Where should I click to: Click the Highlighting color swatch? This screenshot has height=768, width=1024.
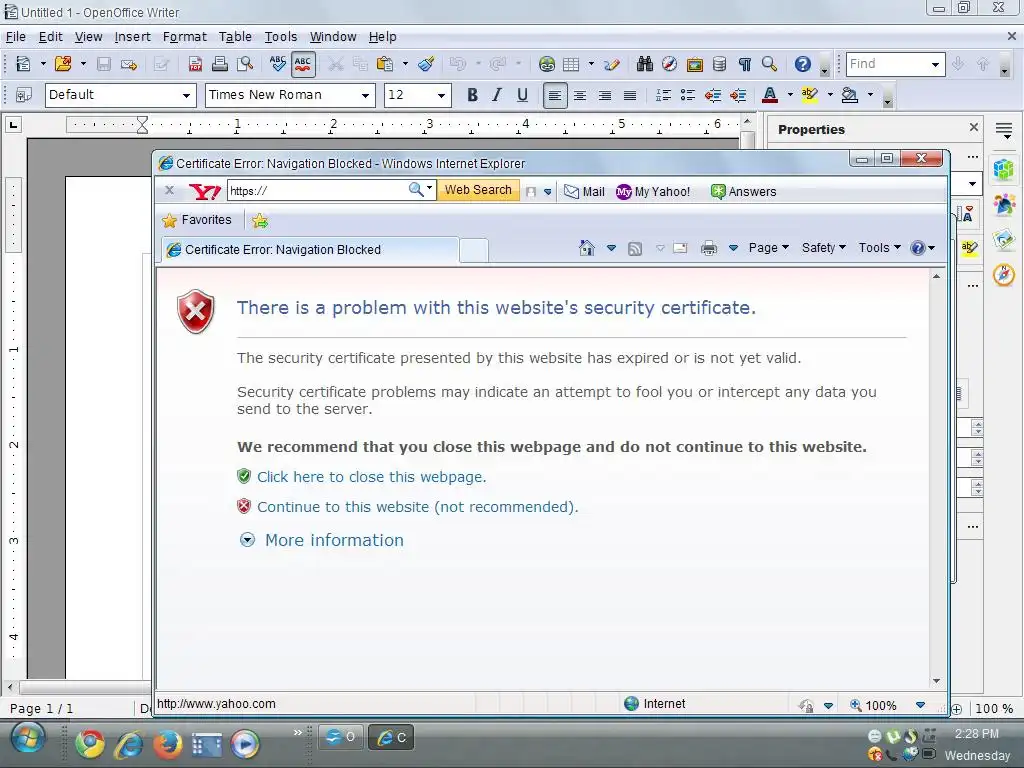tap(809, 95)
